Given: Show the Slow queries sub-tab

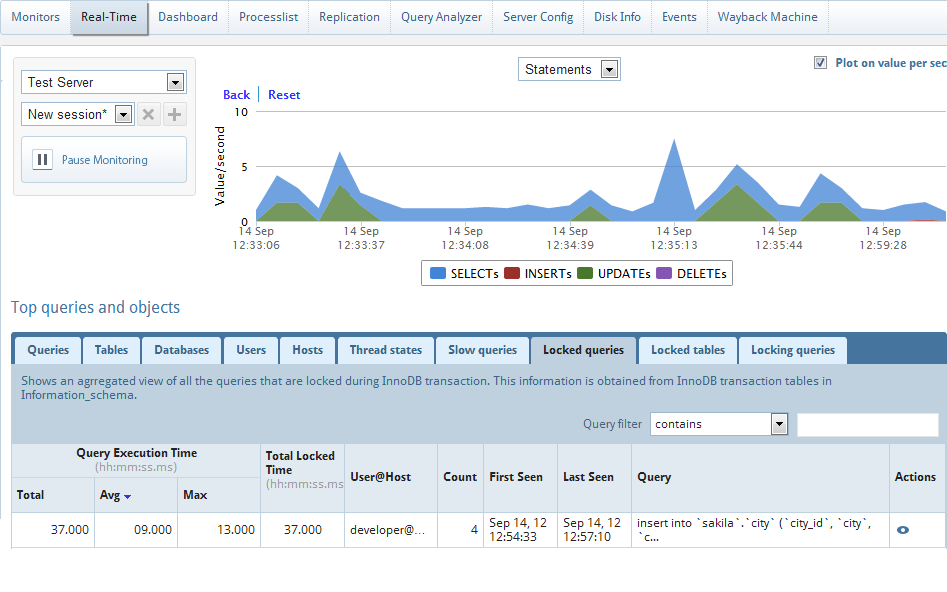Looking at the screenshot, I should click(483, 350).
